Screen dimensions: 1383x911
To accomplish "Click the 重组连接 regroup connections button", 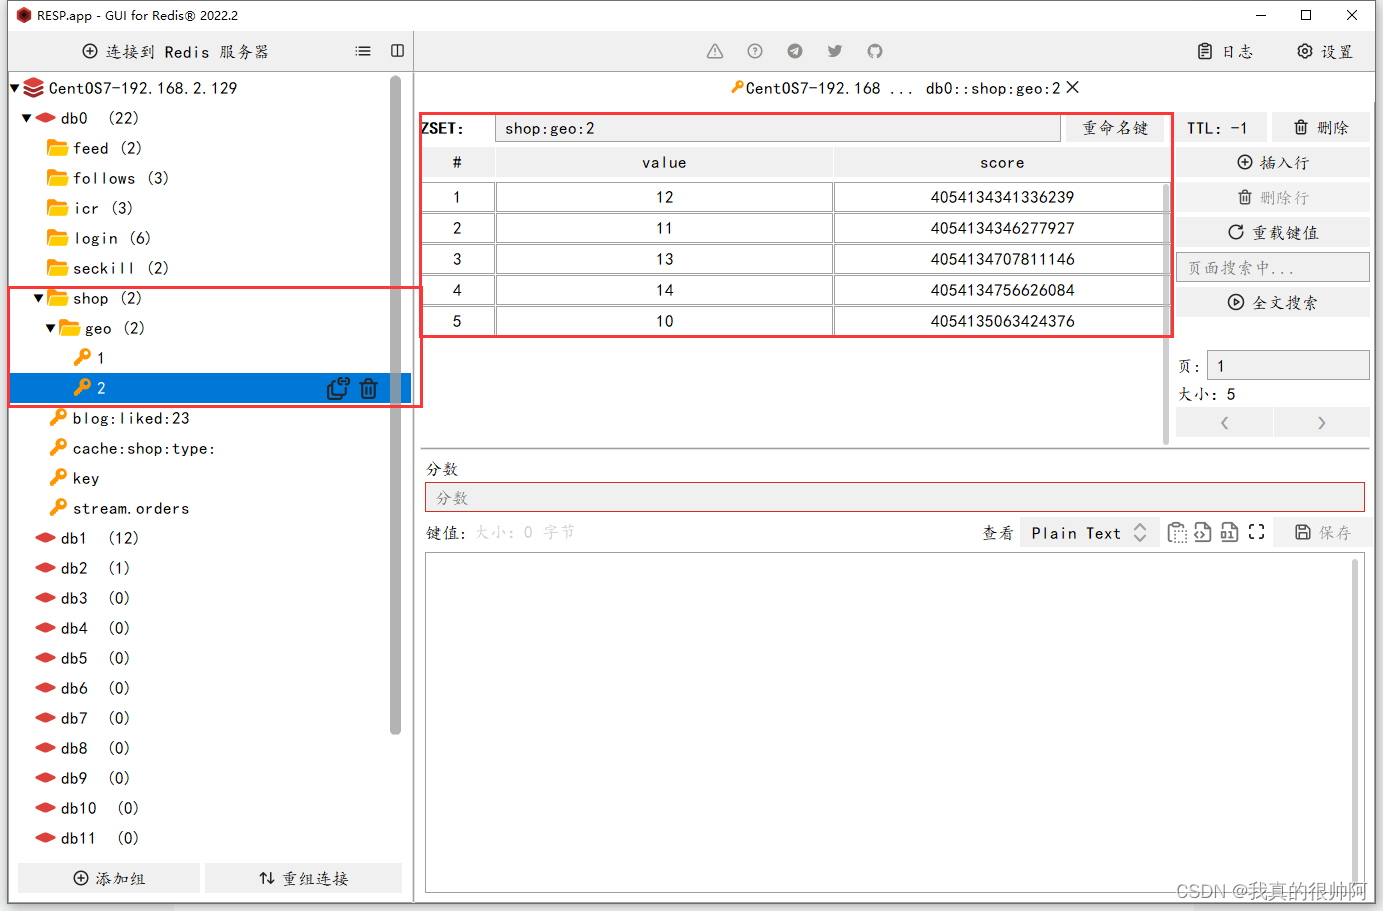I will (304, 878).
